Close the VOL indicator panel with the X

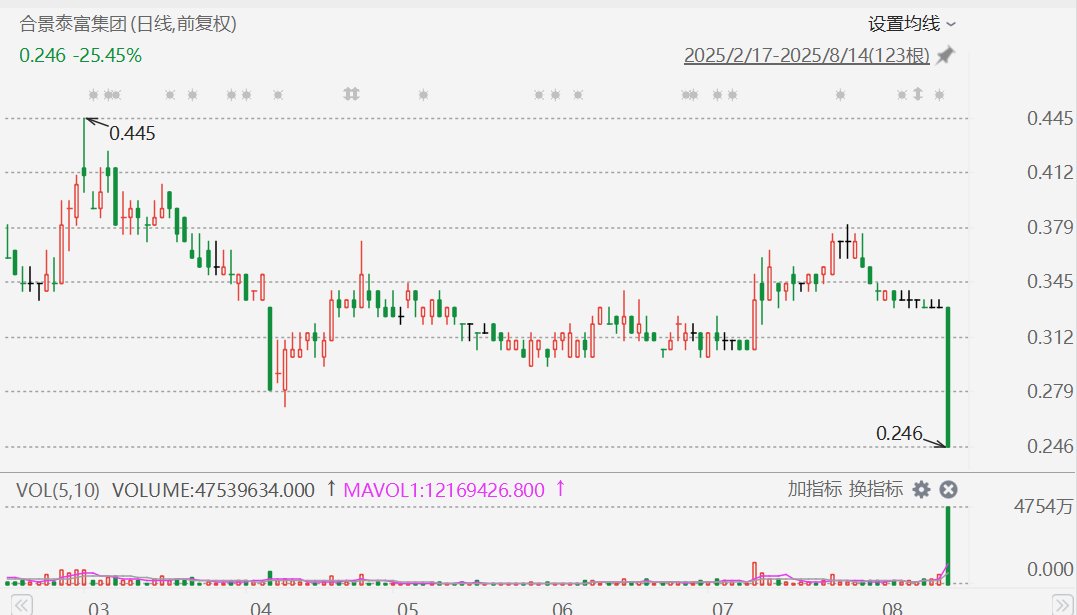click(949, 489)
